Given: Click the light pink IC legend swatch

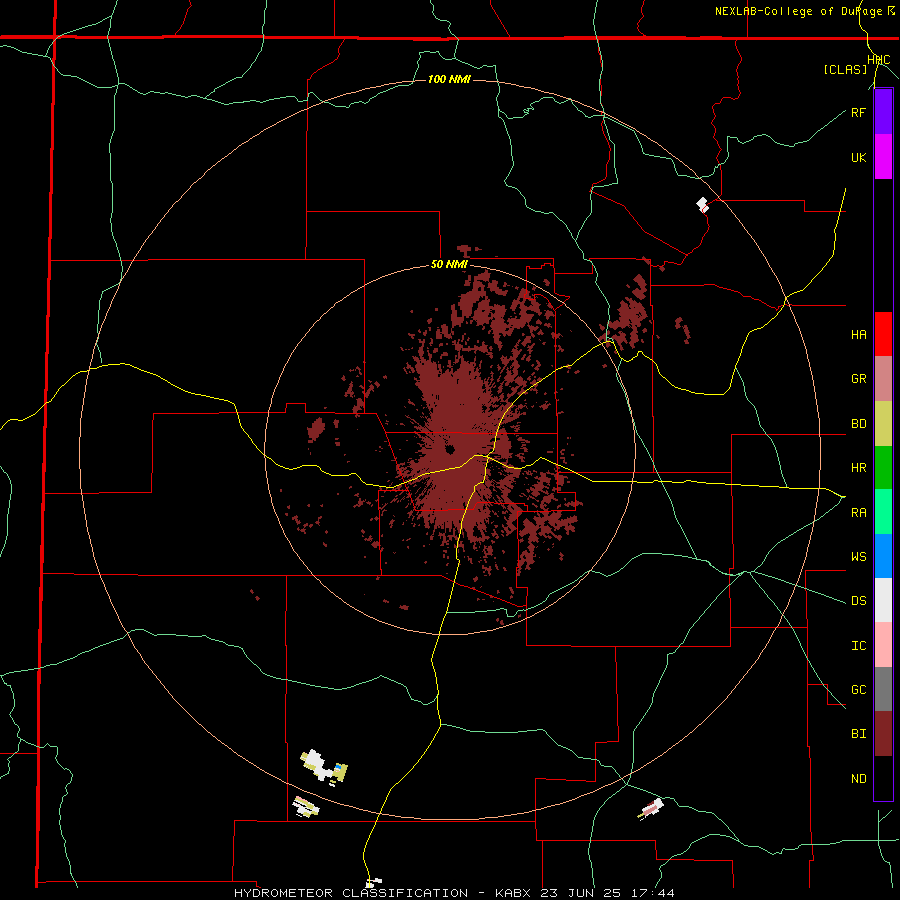Looking at the screenshot, I should 883,645.
